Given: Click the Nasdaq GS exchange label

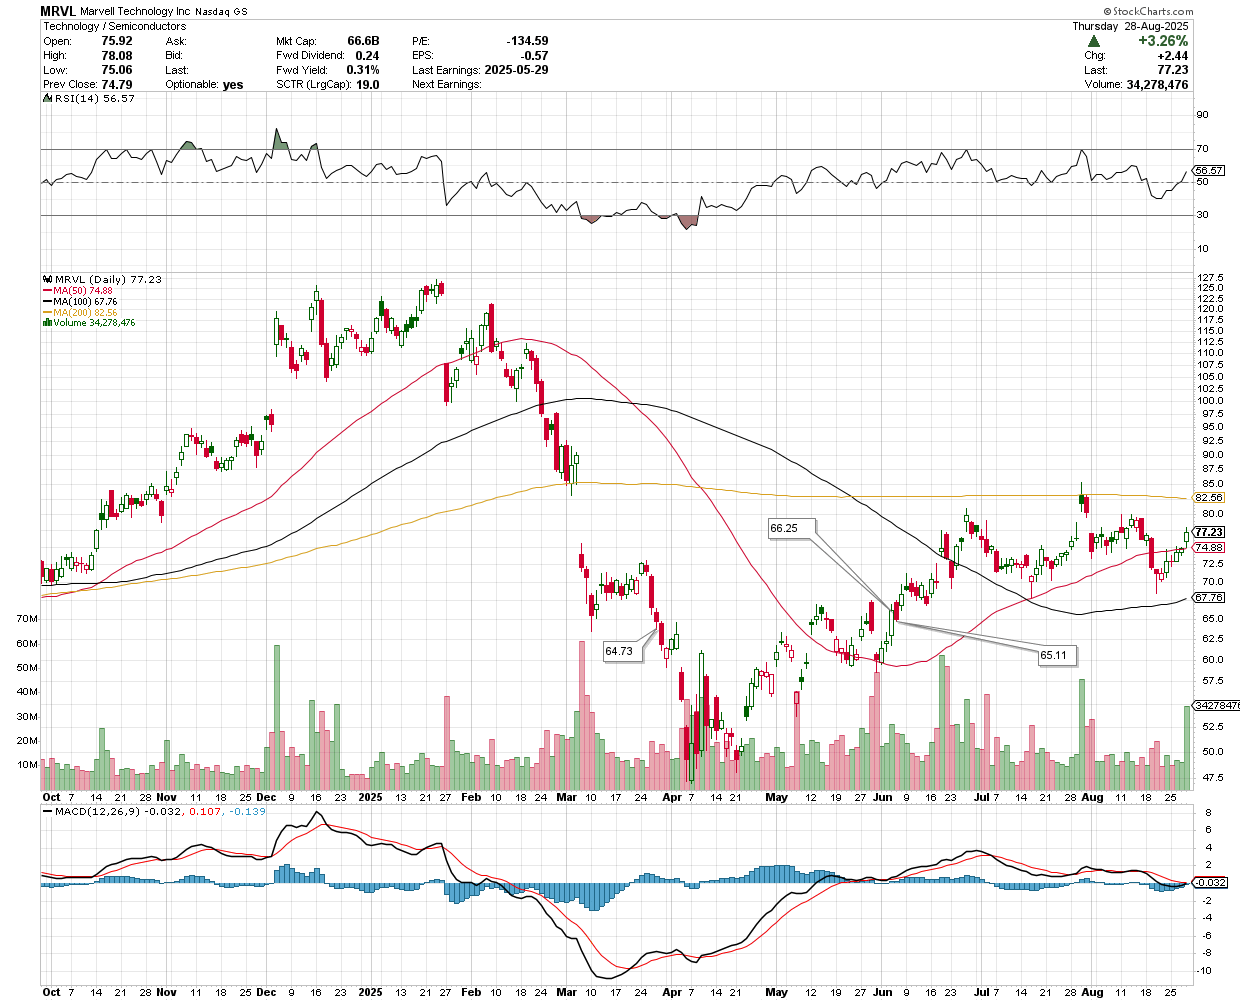Looking at the screenshot, I should pos(221,12).
